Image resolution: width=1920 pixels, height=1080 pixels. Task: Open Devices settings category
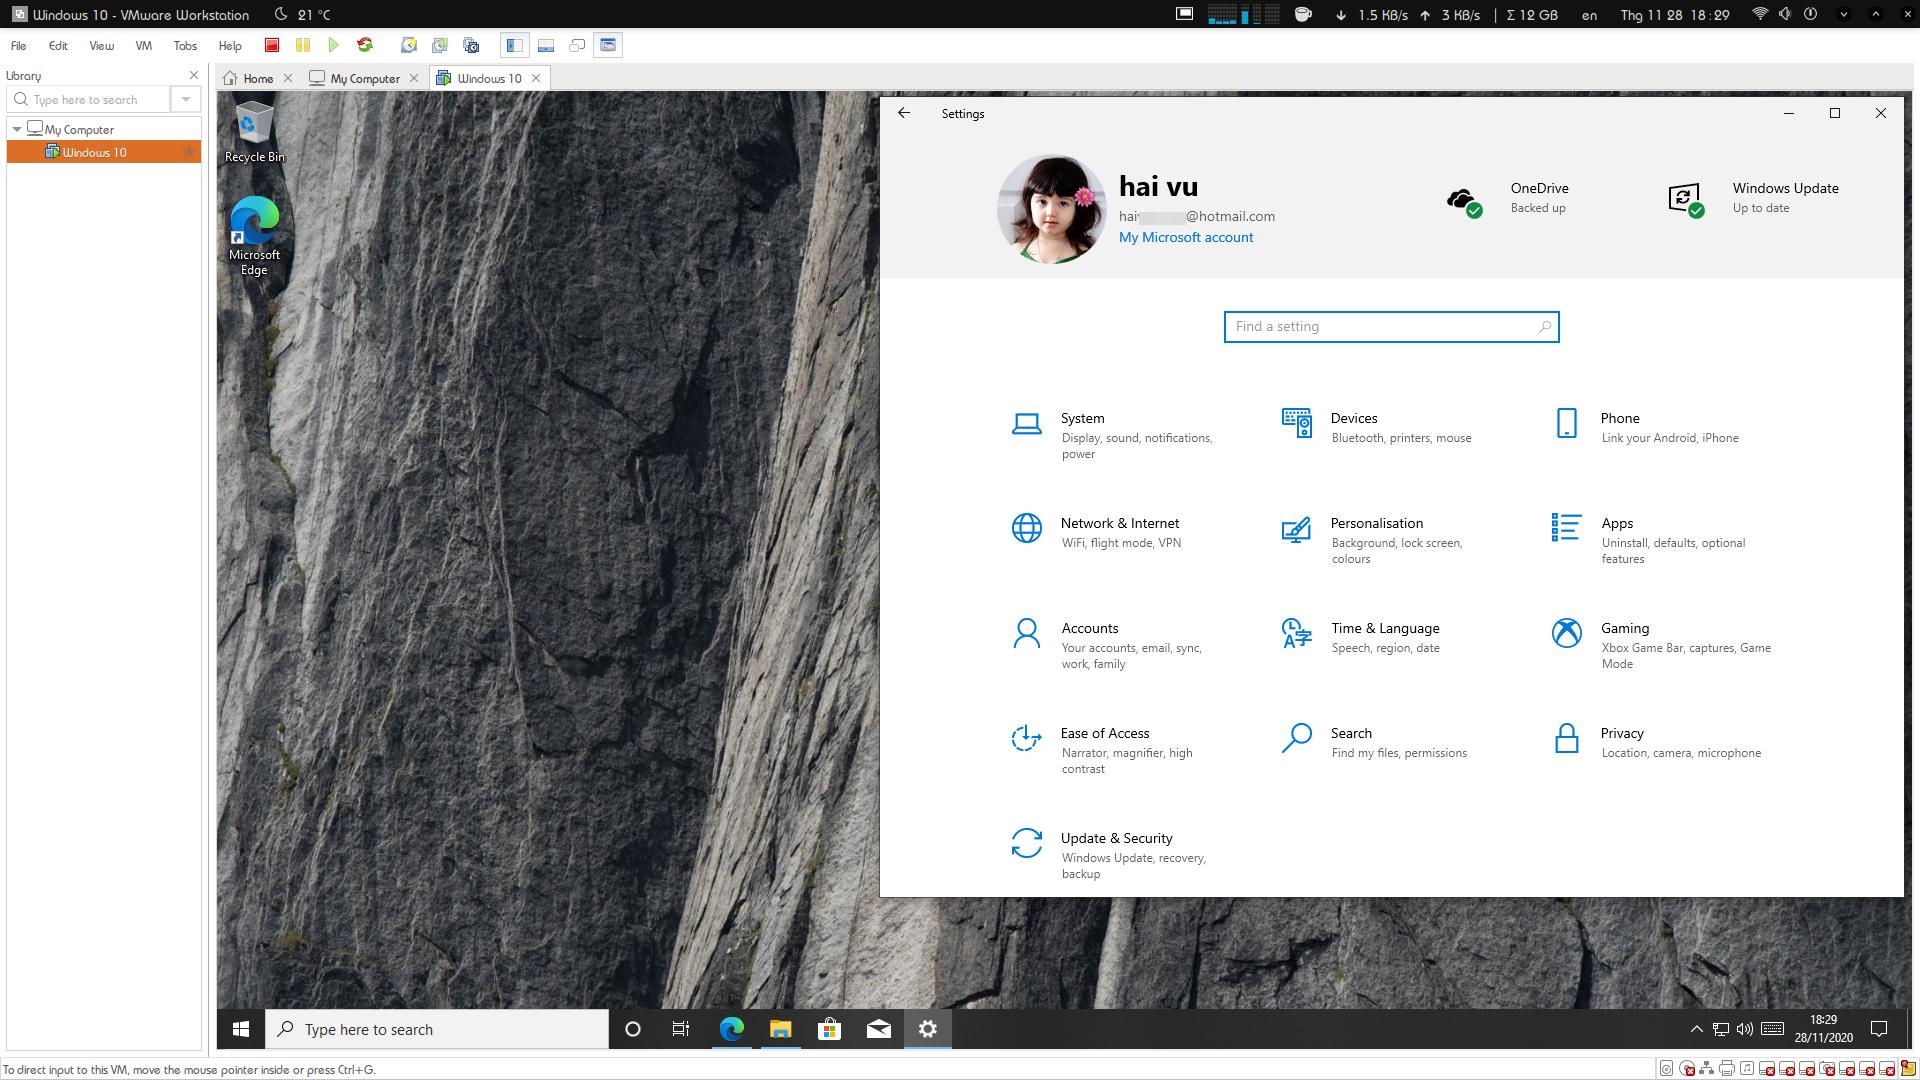click(x=1378, y=427)
